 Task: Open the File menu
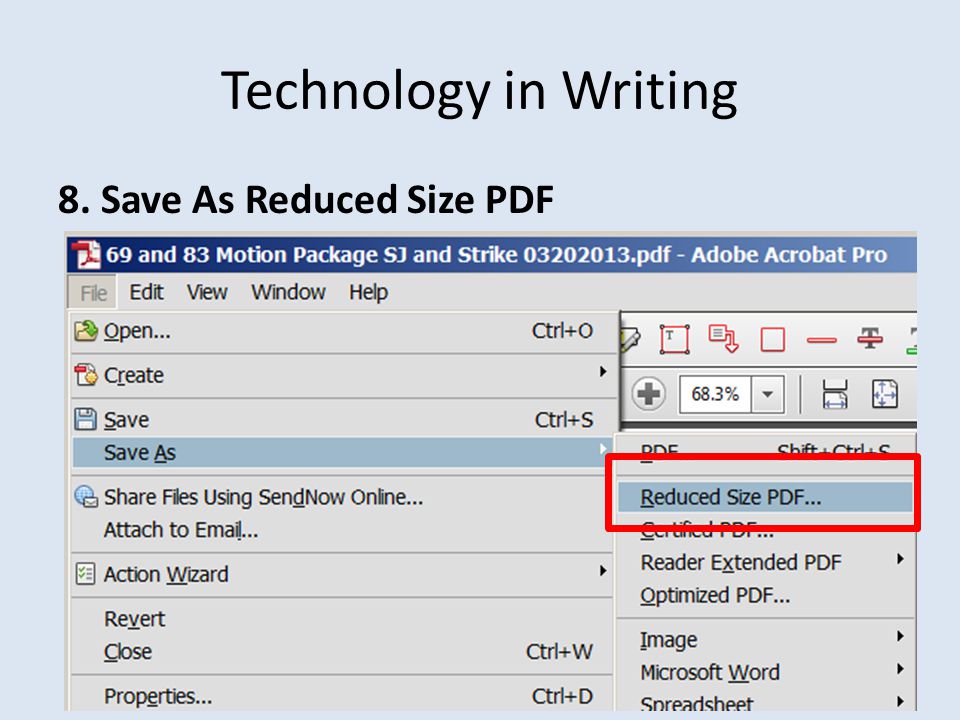[x=93, y=293]
